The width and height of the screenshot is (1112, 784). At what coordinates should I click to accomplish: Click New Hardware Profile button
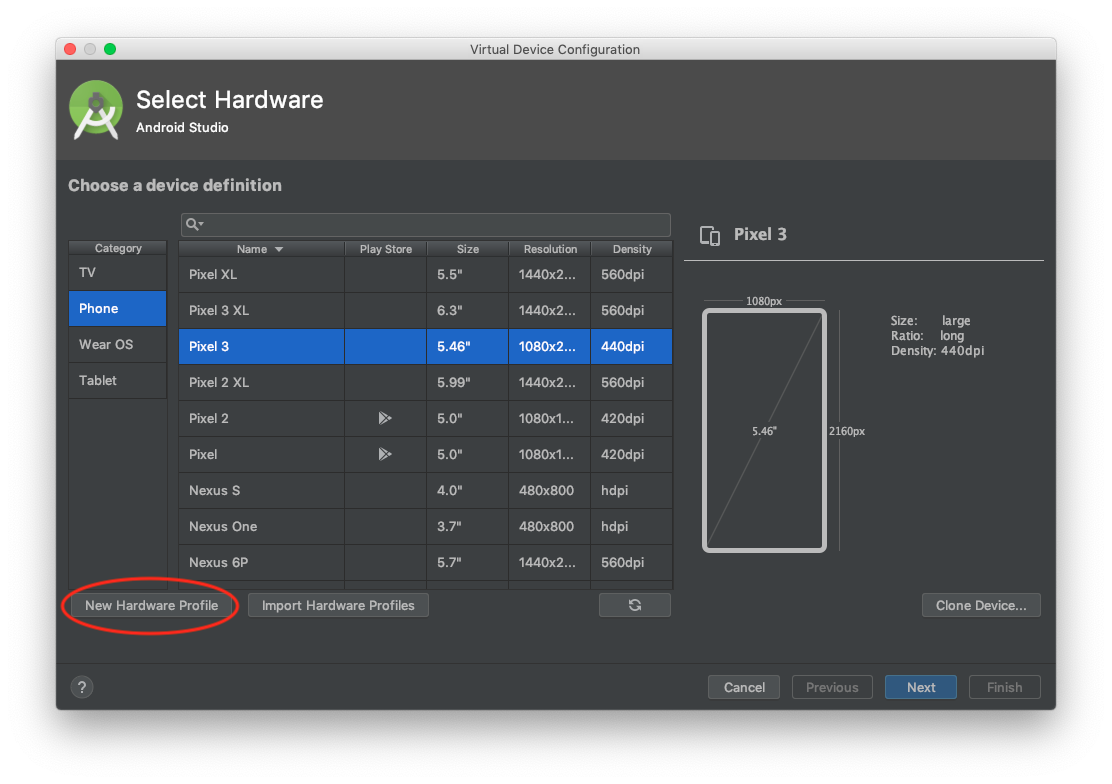pyautogui.click(x=152, y=605)
